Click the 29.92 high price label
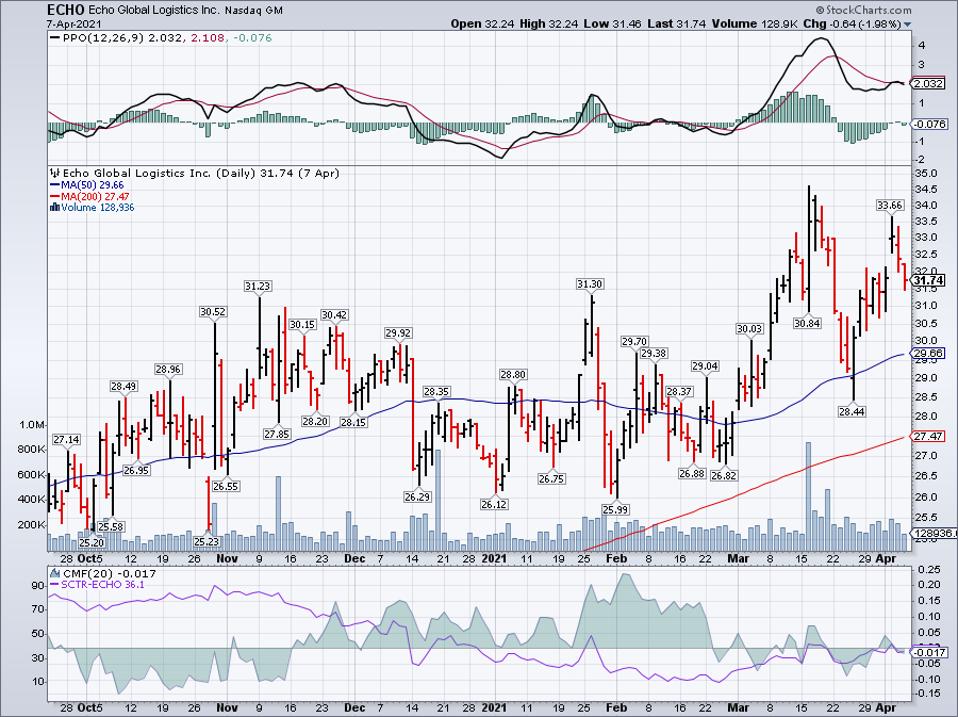Screen dimensions: 958x717 point(398,333)
